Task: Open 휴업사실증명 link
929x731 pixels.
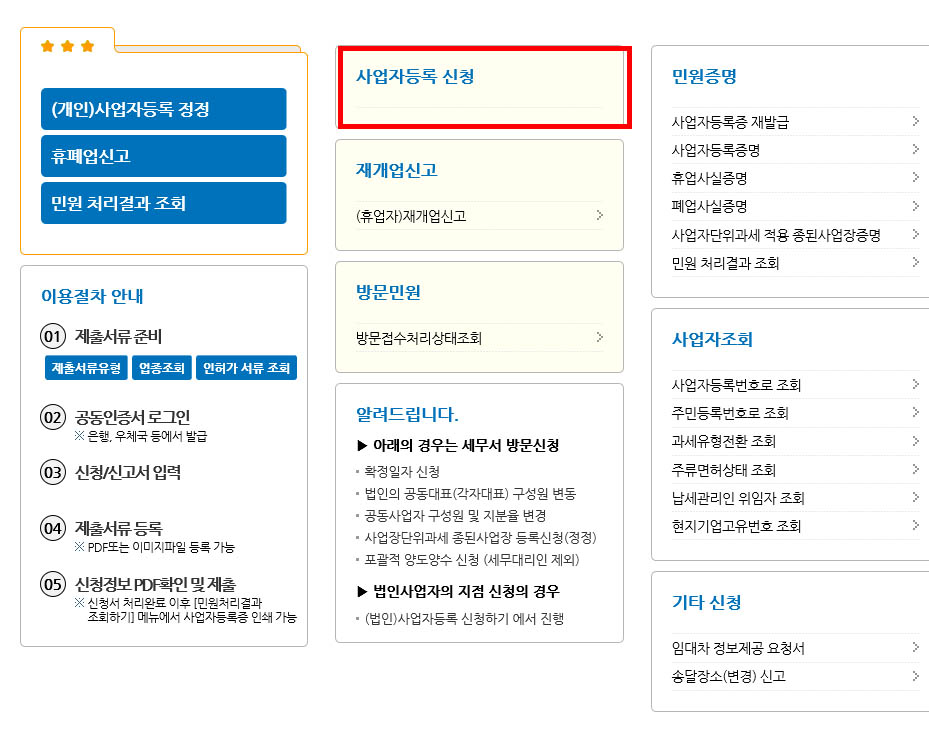Action: pos(709,178)
